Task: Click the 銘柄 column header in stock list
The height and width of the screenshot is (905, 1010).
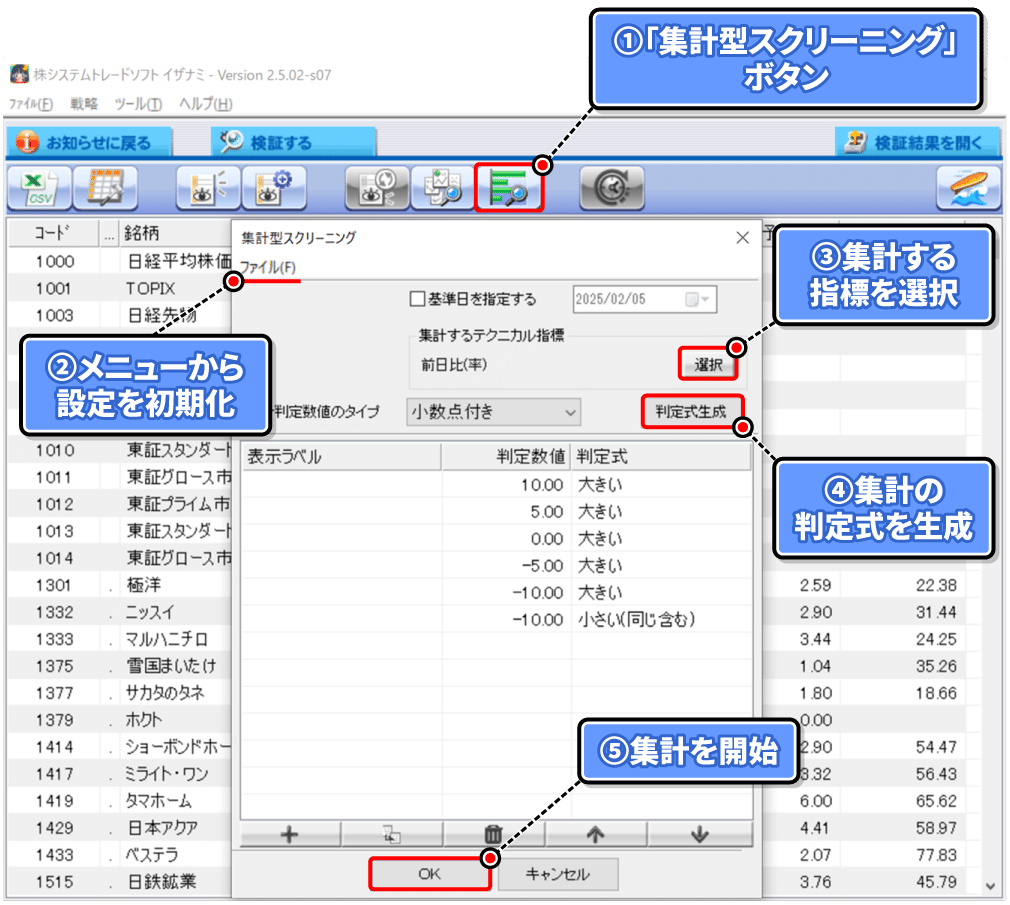Action: 175,233
